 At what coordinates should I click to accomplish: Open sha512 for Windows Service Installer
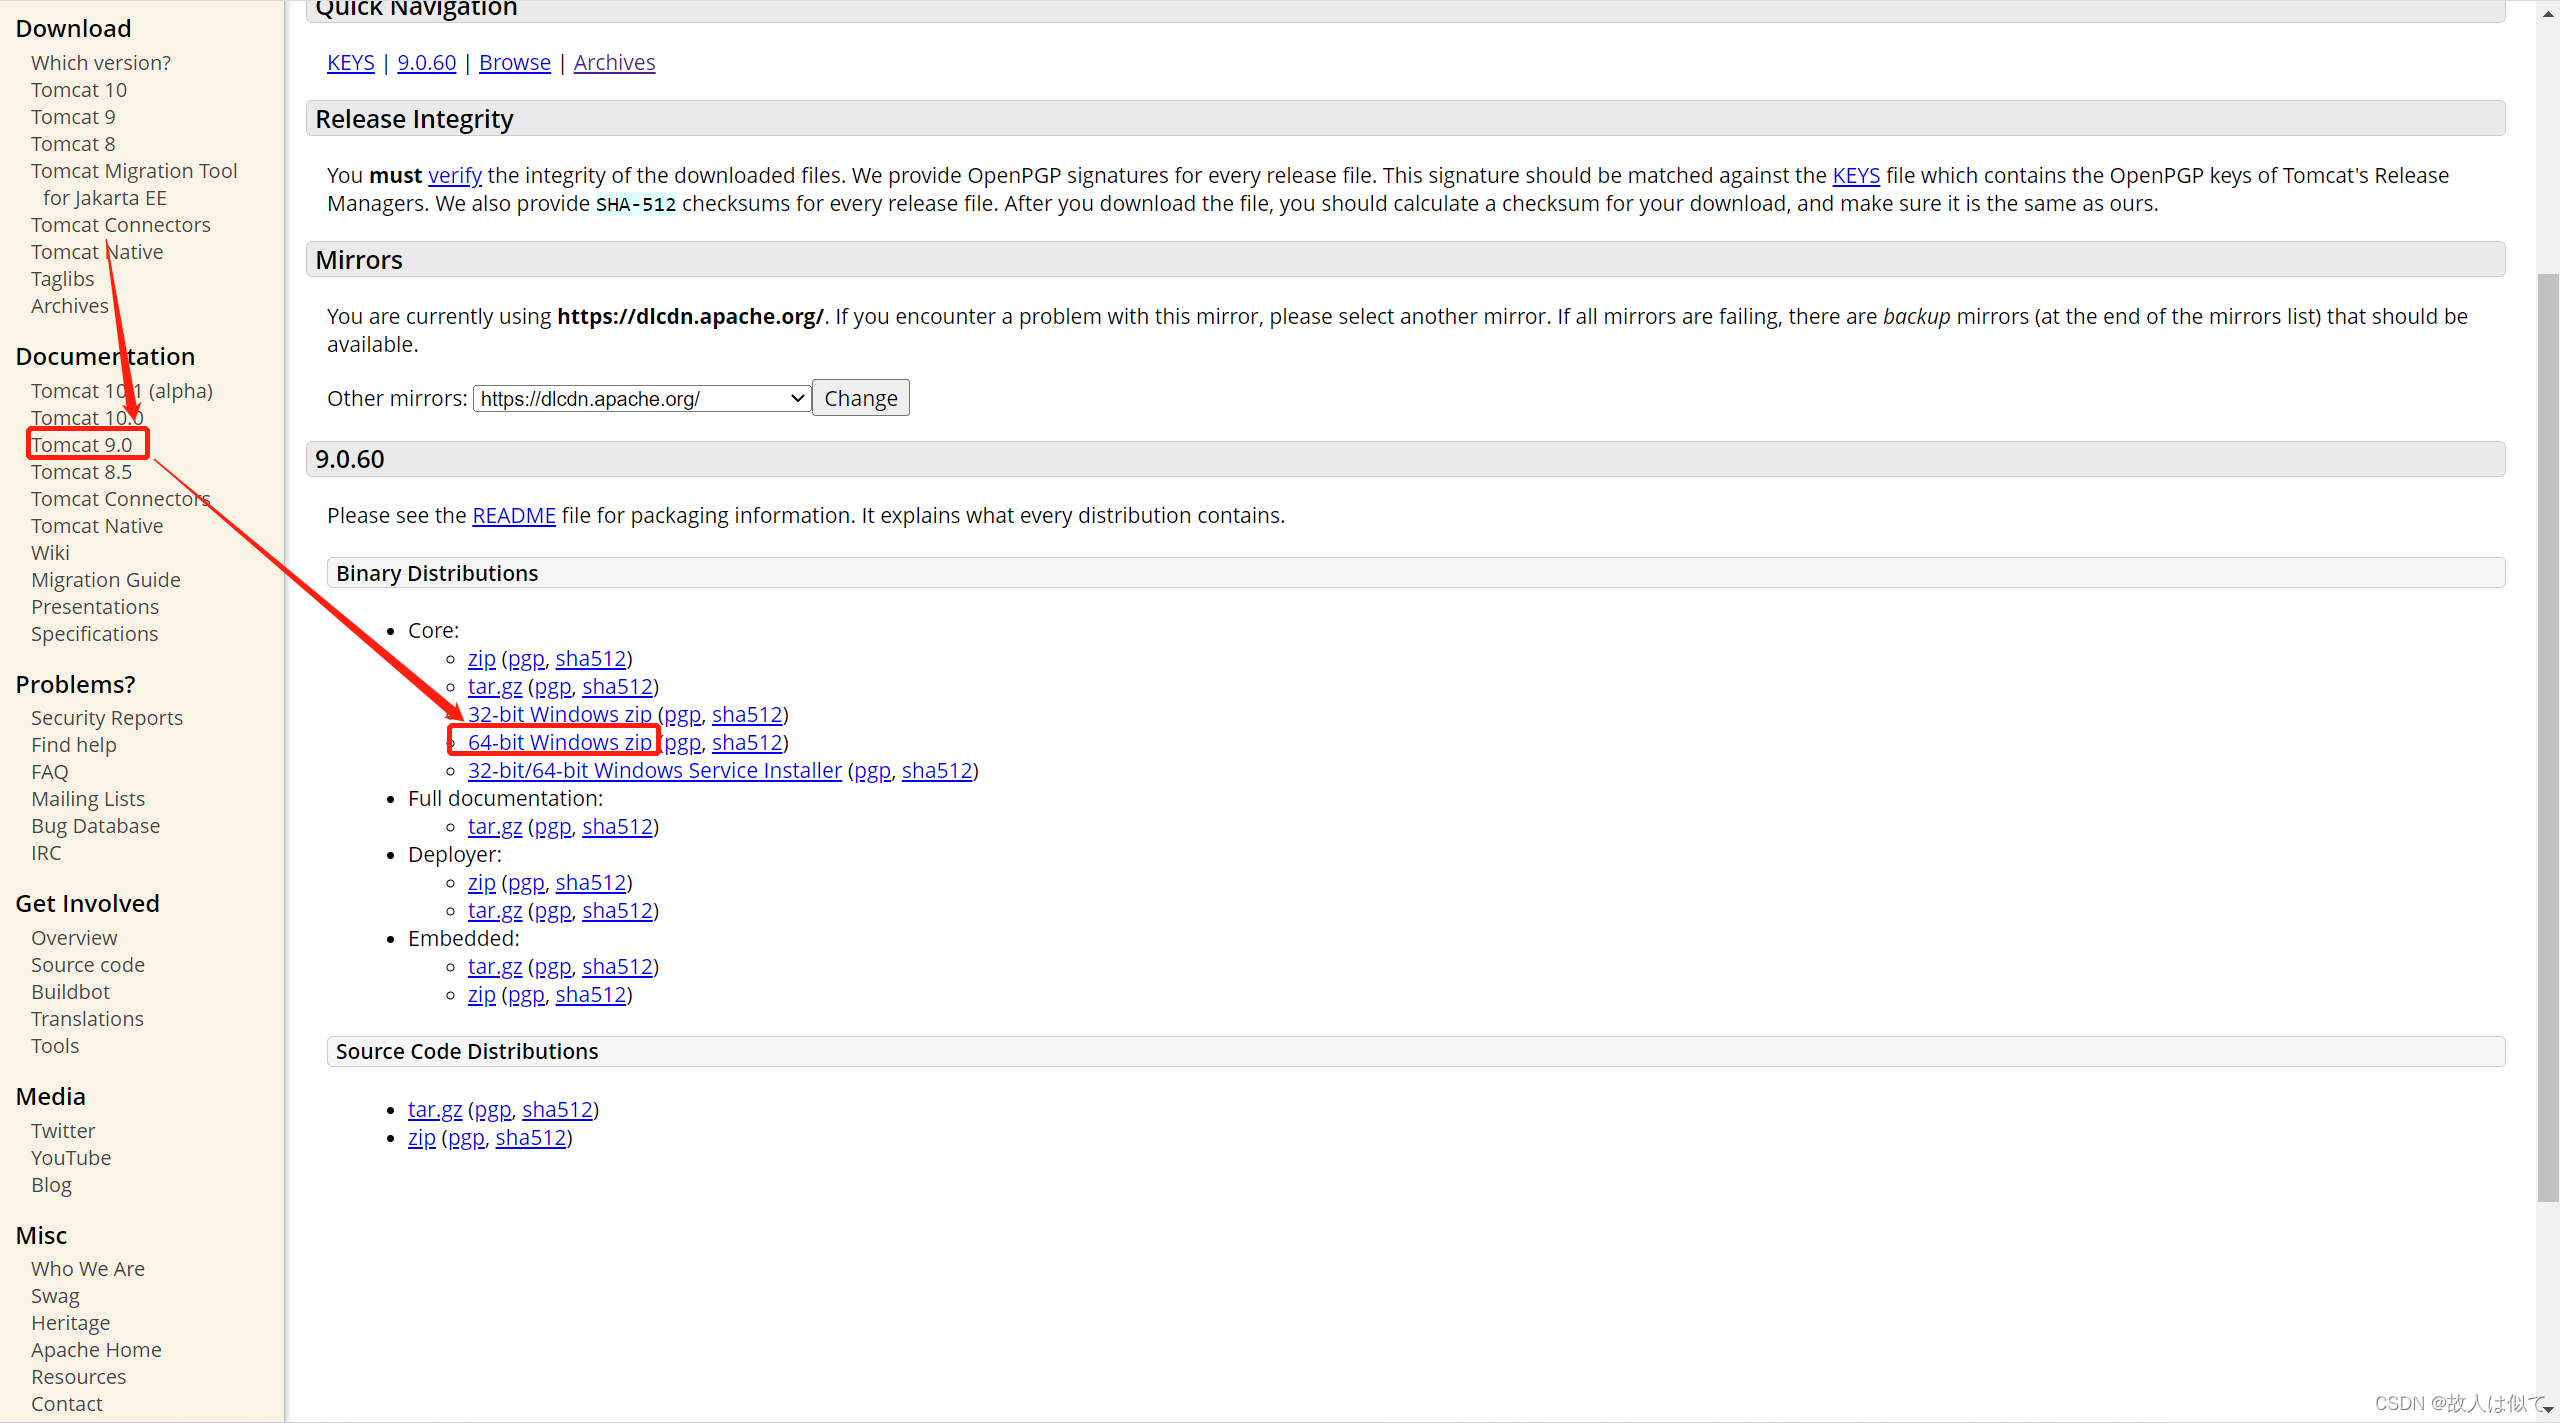[937, 770]
